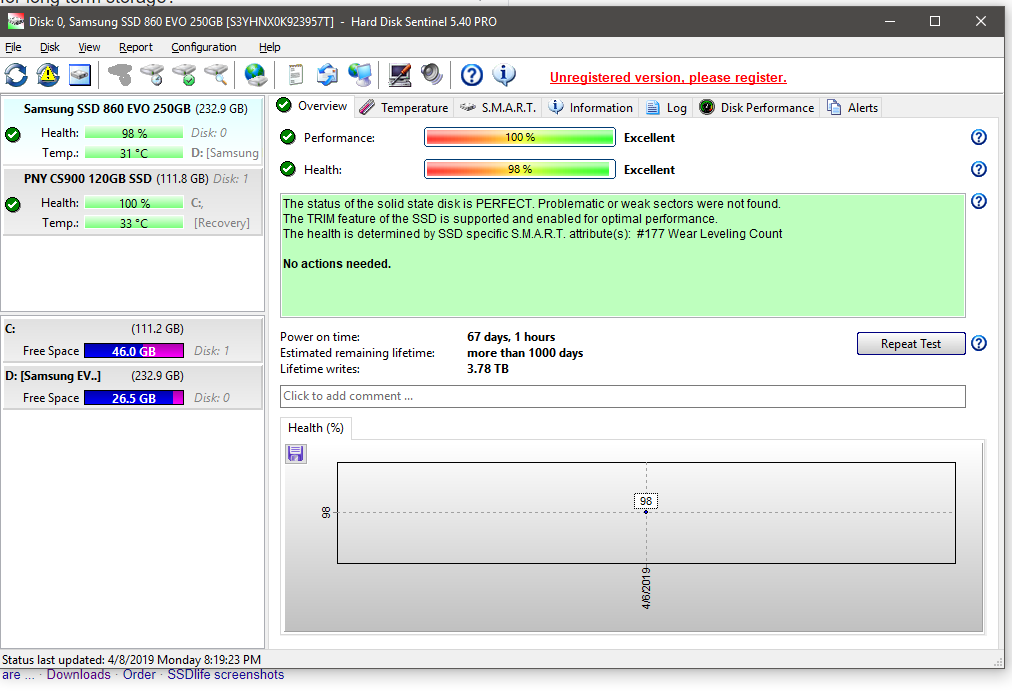Image resolution: width=1012 pixels, height=691 pixels.
Task: Click the Samsung SSD 31 °C temperature bar
Action: 134,153
